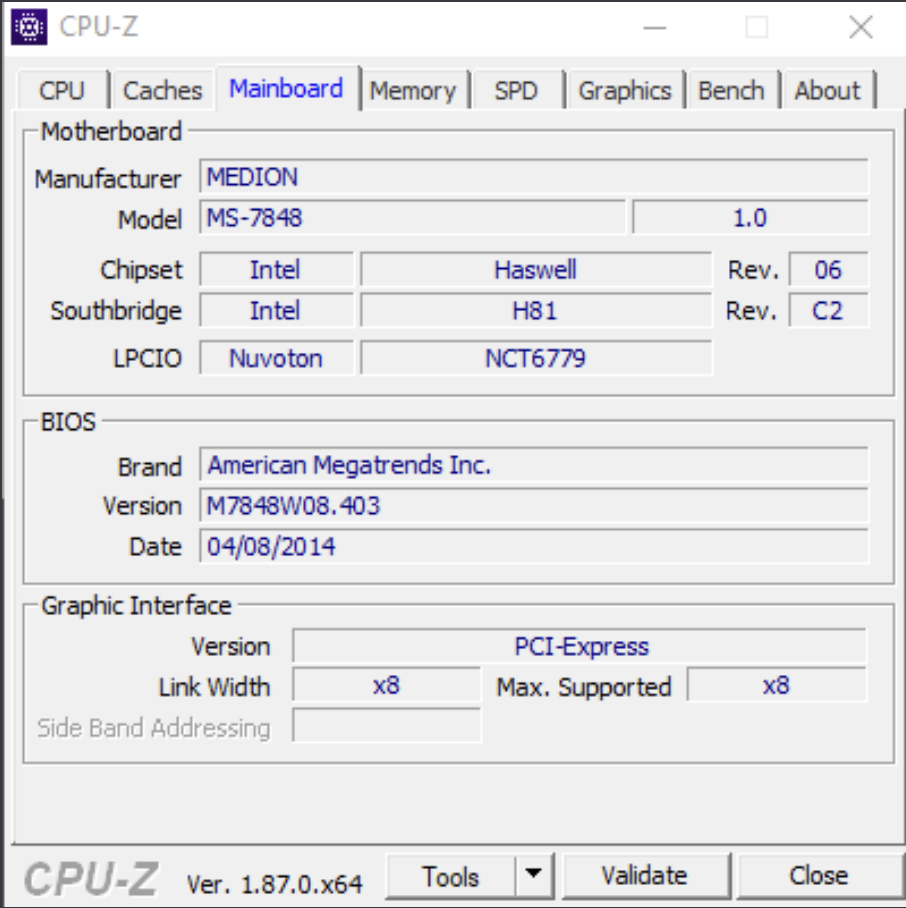
Task: Click the Link Width x8 value
Action: click(386, 684)
